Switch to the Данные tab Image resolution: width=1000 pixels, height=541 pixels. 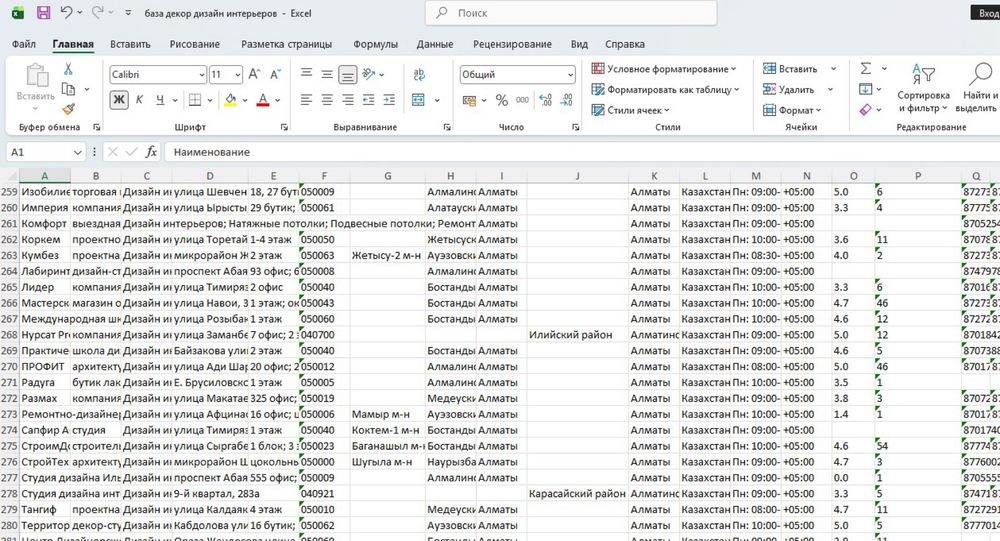(435, 44)
